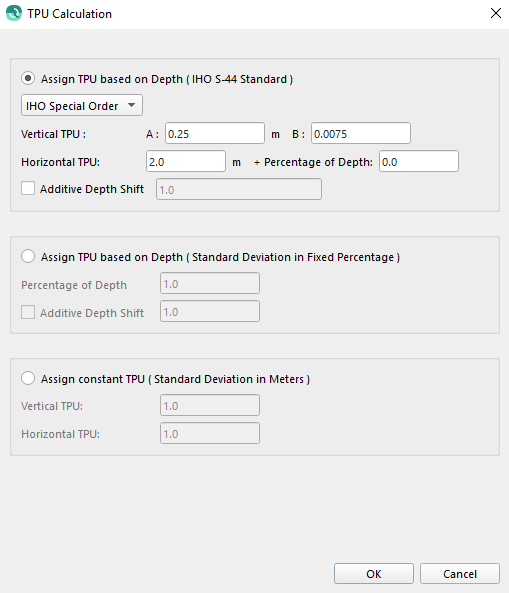Click the Percentage of Depth 0.0 field

419,161
